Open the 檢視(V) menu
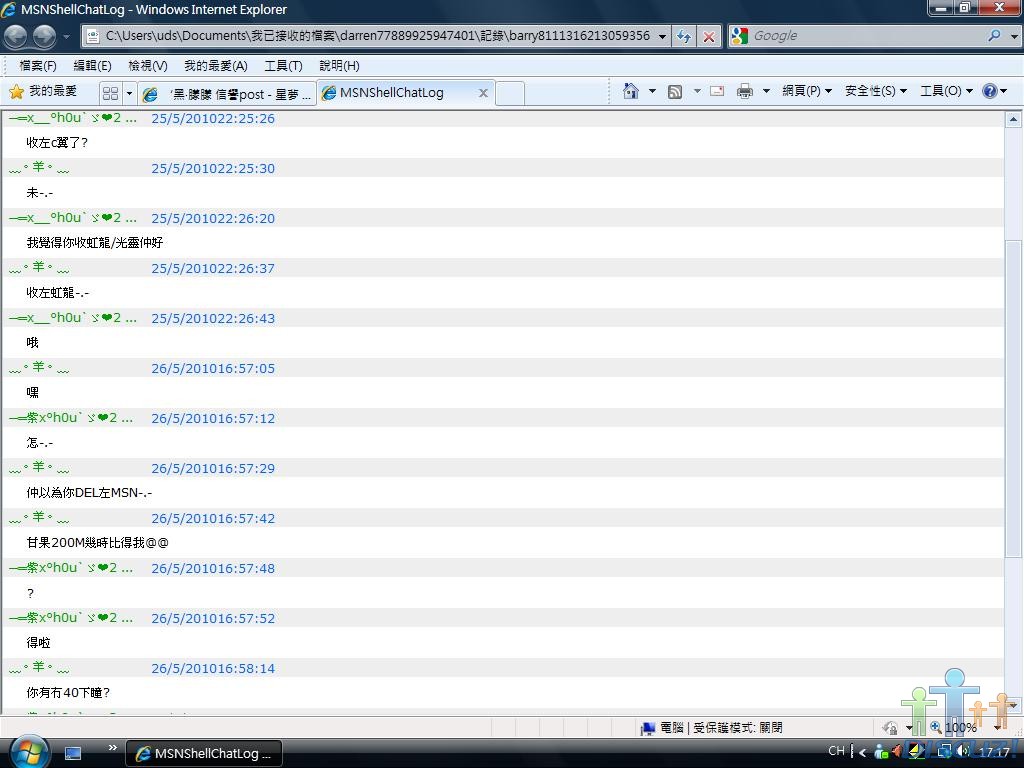Viewport: 1024px width, 768px height. [148, 65]
